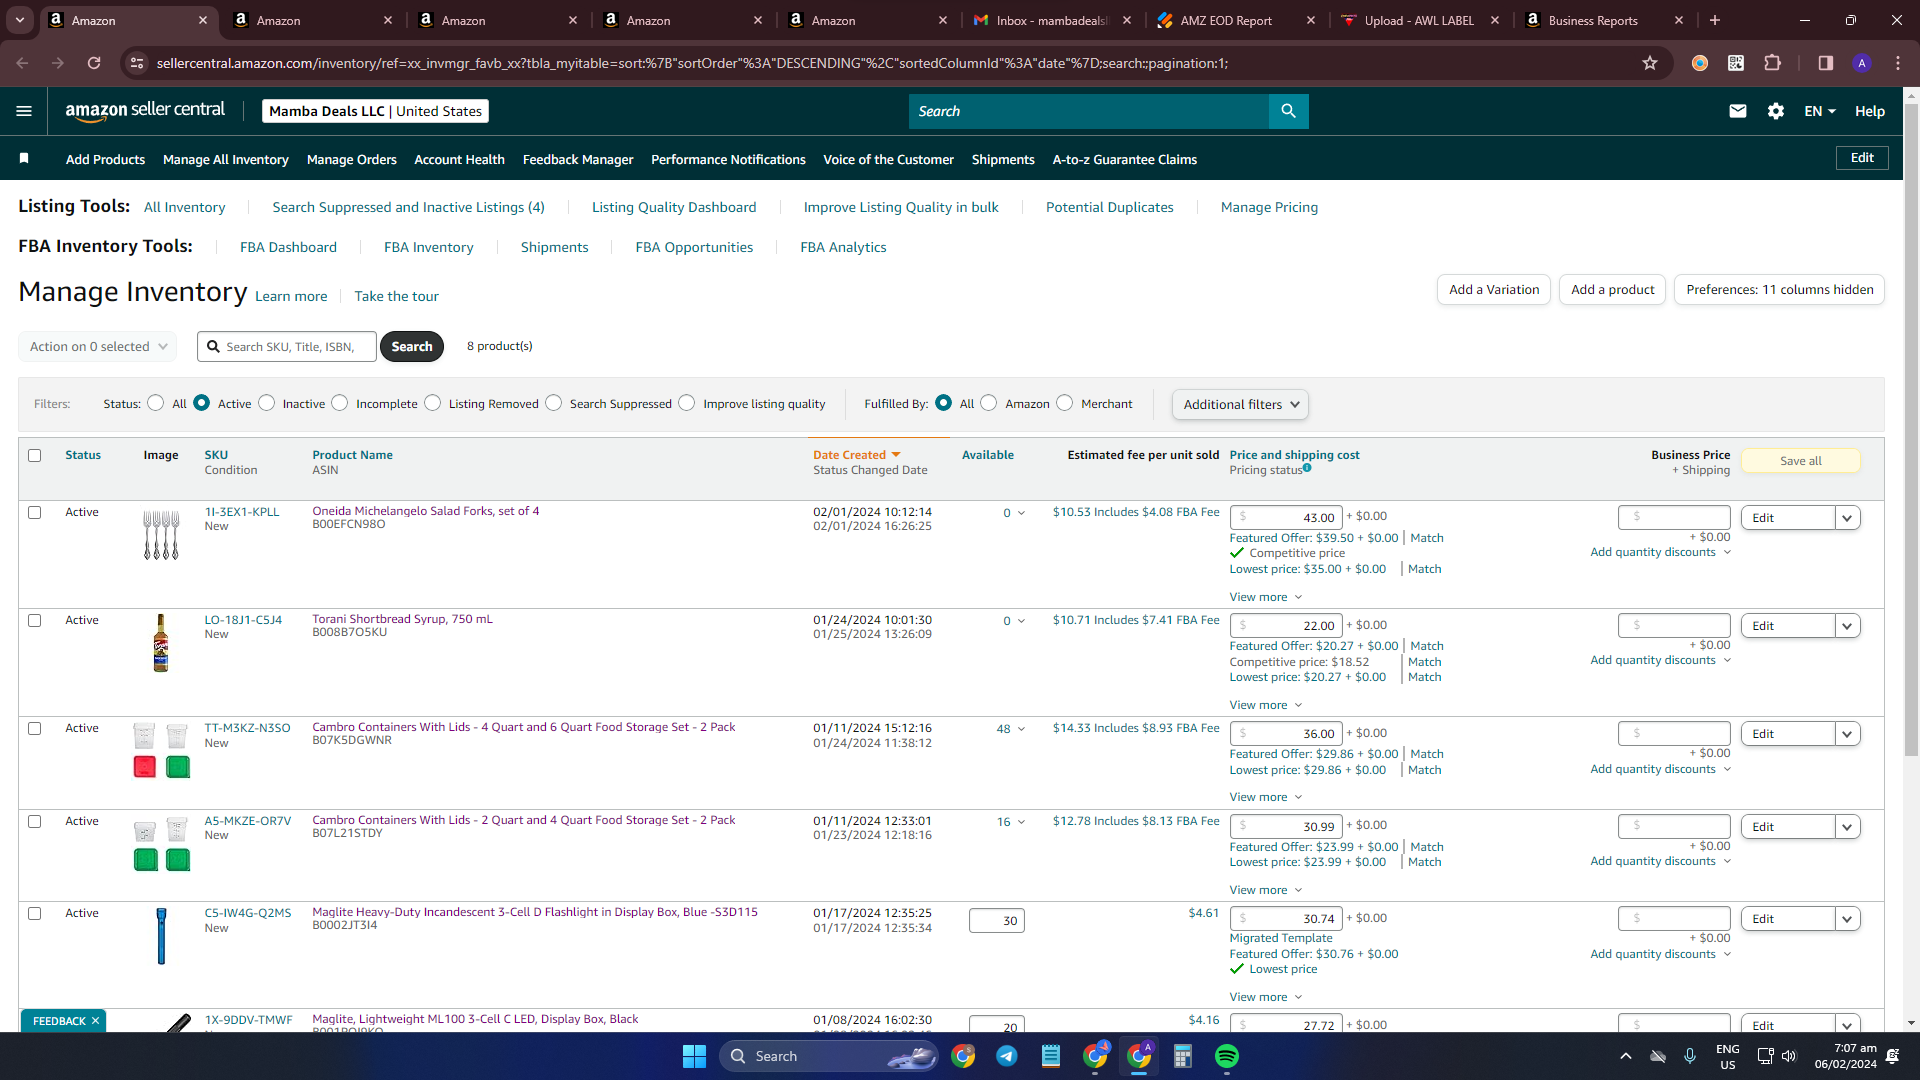Open Spotify from the taskbar

pos(1227,1056)
